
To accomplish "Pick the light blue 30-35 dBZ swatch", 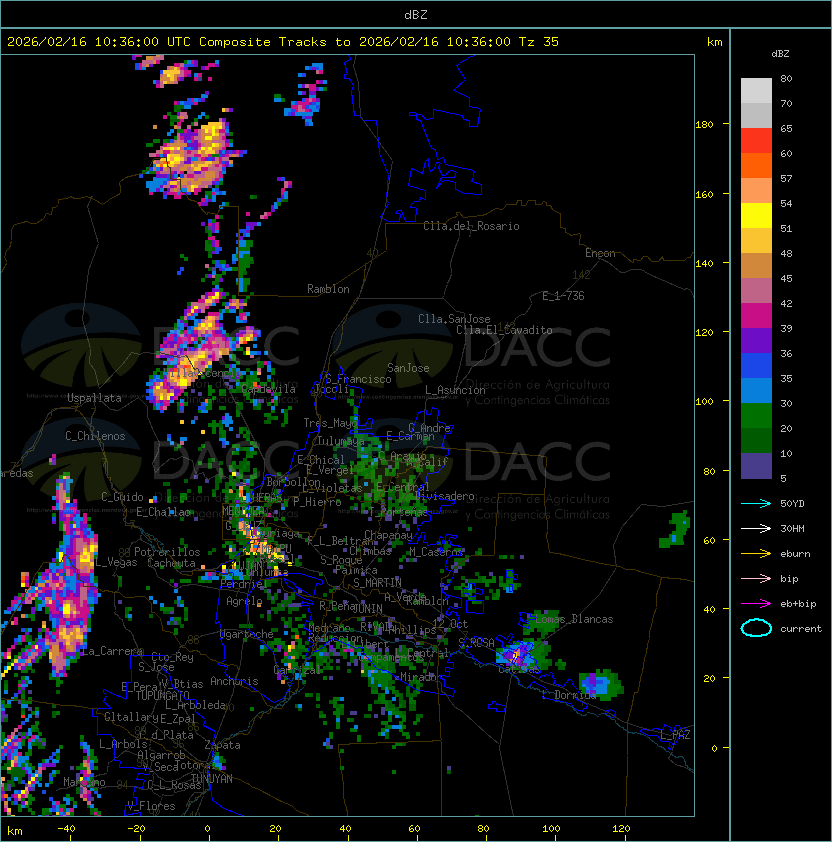I will pos(756,390).
